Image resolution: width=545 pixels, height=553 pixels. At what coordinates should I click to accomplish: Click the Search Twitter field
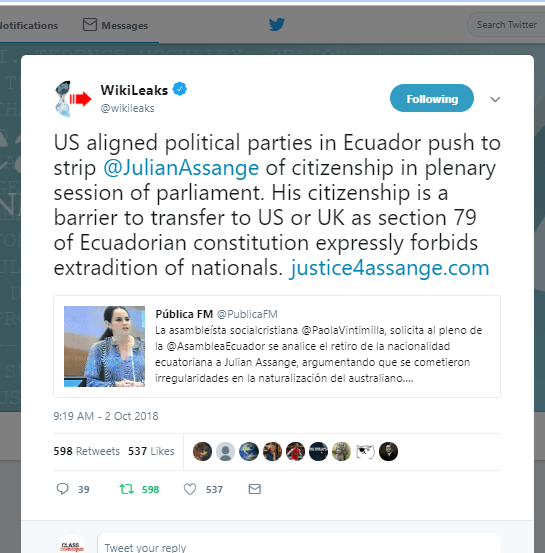(507, 25)
